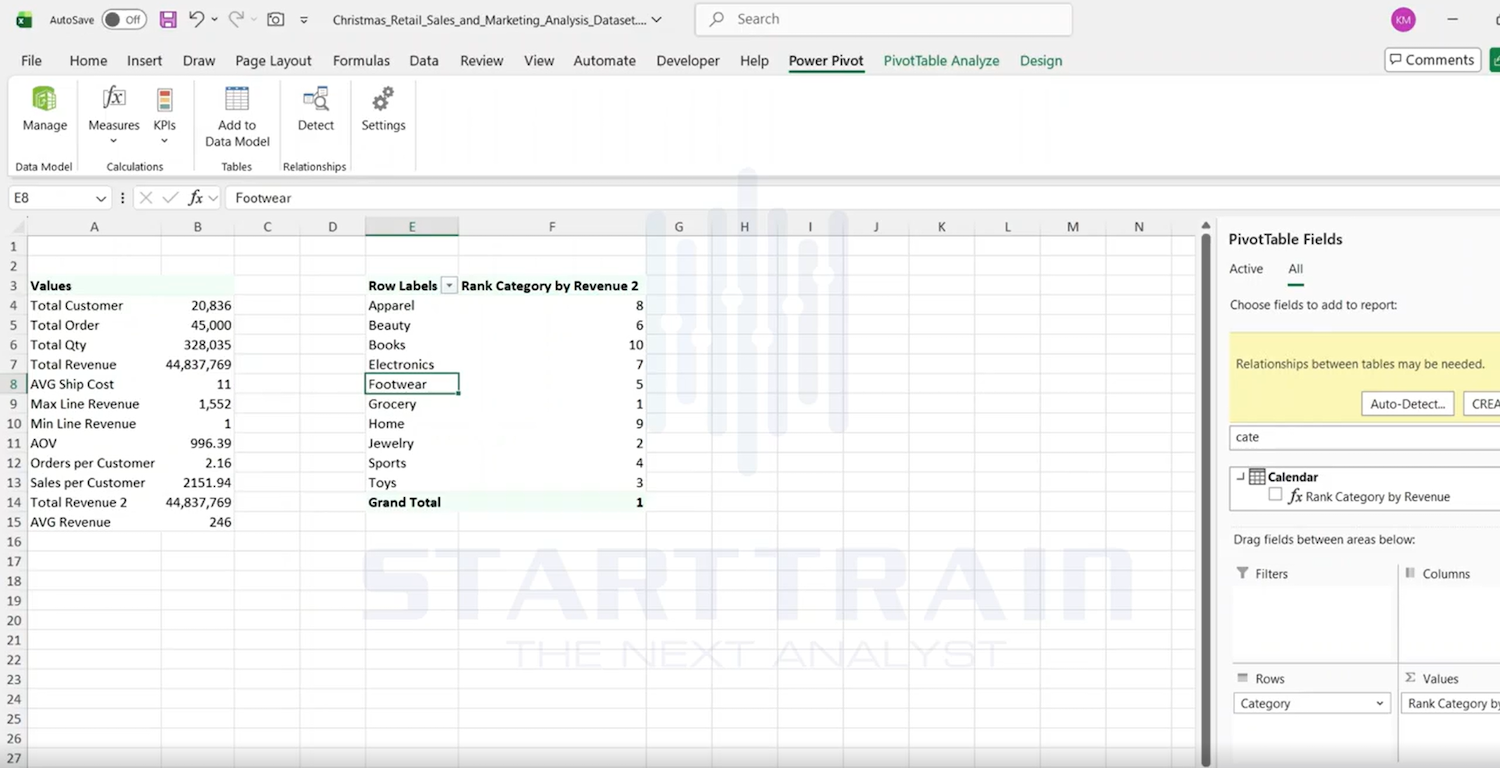Switch to PivotTable Analyze tab

941,60
